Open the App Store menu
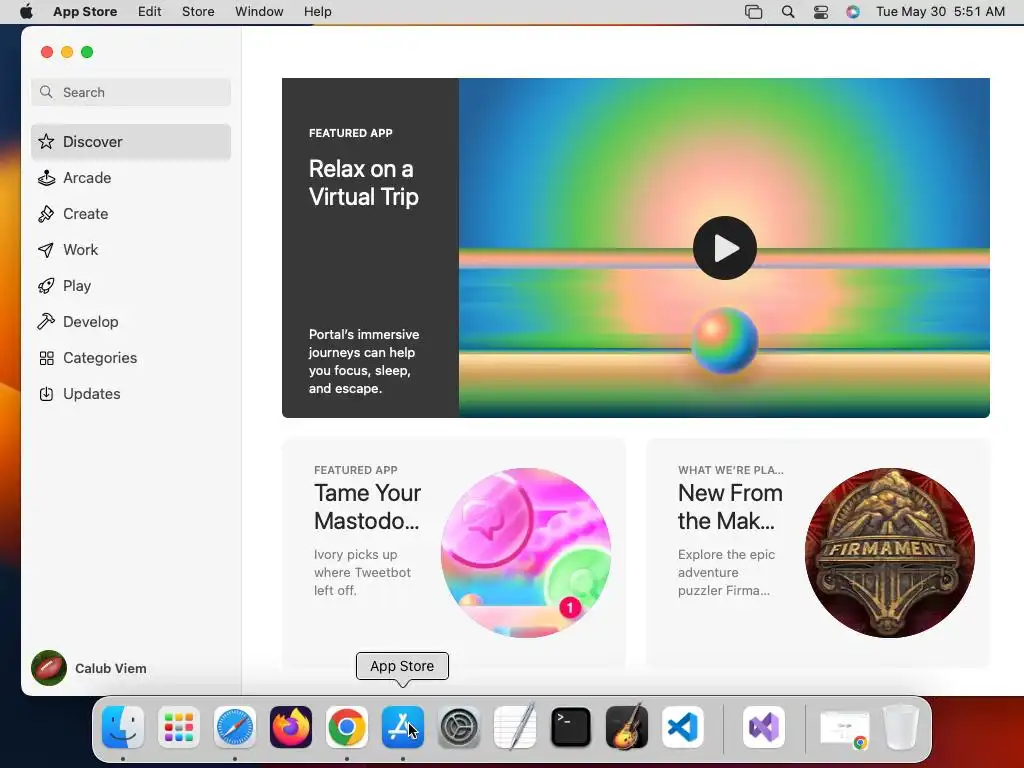1024x768 pixels. tap(85, 12)
